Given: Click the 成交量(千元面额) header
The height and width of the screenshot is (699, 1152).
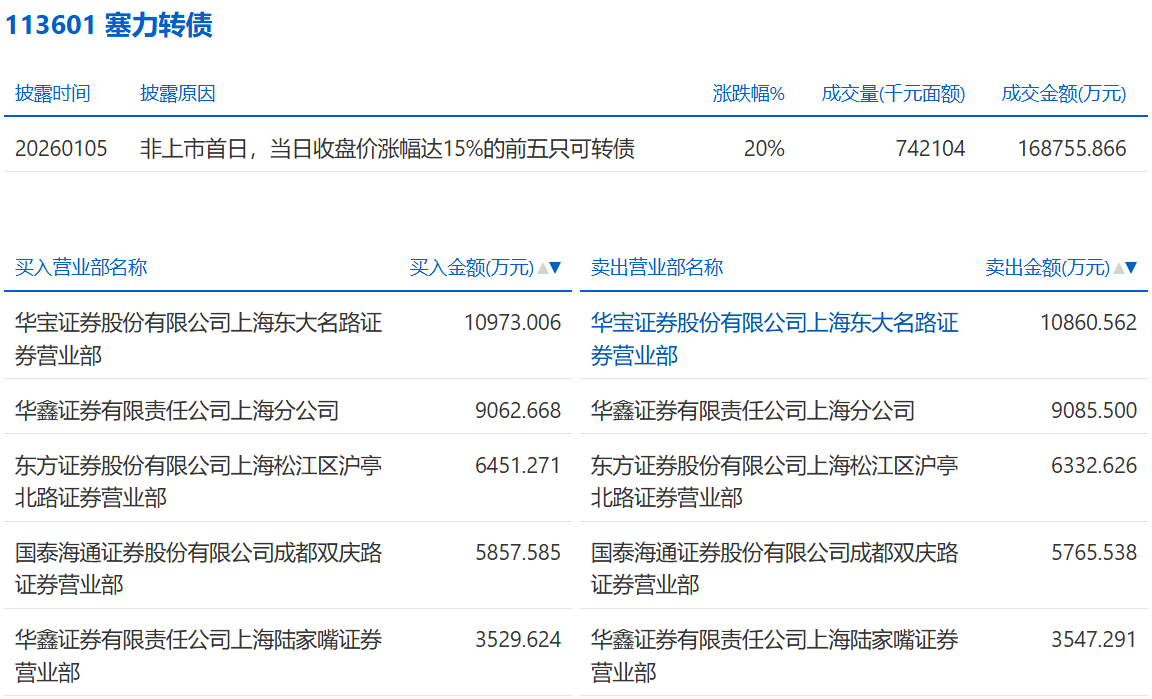Looking at the screenshot, I should click(893, 93).
